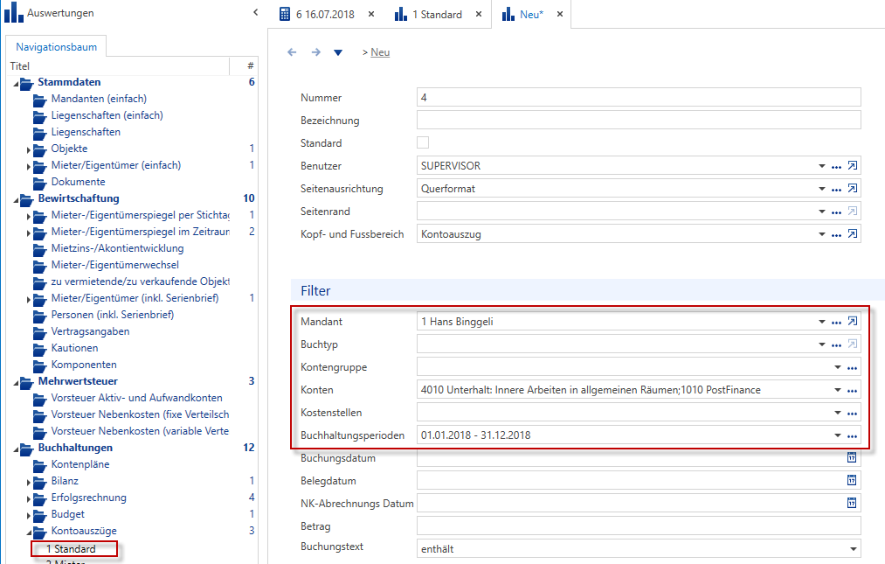Close the 1 Standard tab
Viewport: 885px width, 564px height.
479,14
